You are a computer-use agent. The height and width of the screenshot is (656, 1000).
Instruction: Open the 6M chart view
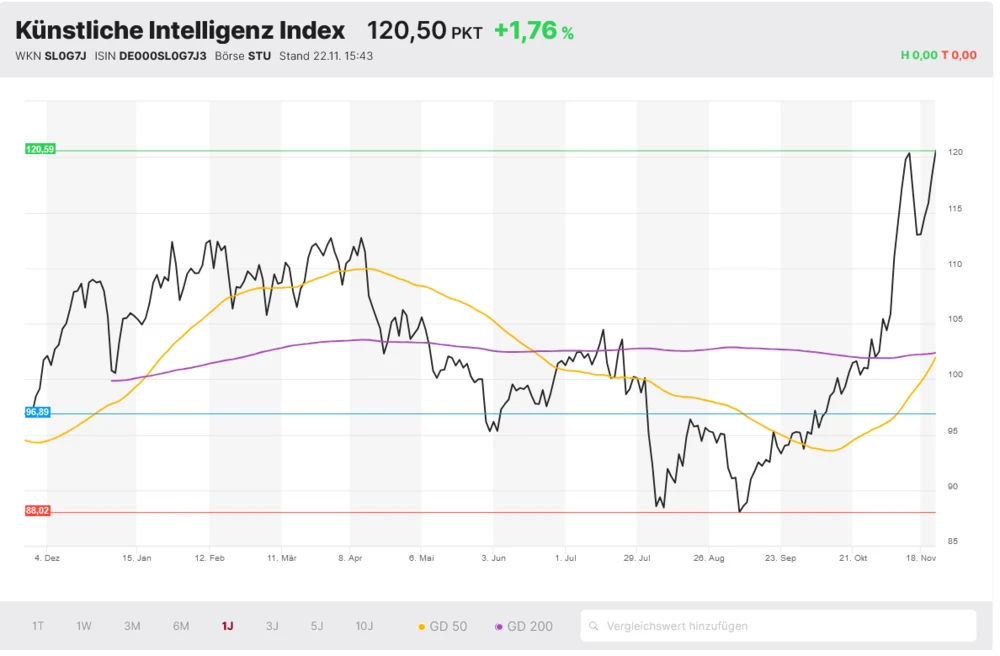click(x=180, y=625)
